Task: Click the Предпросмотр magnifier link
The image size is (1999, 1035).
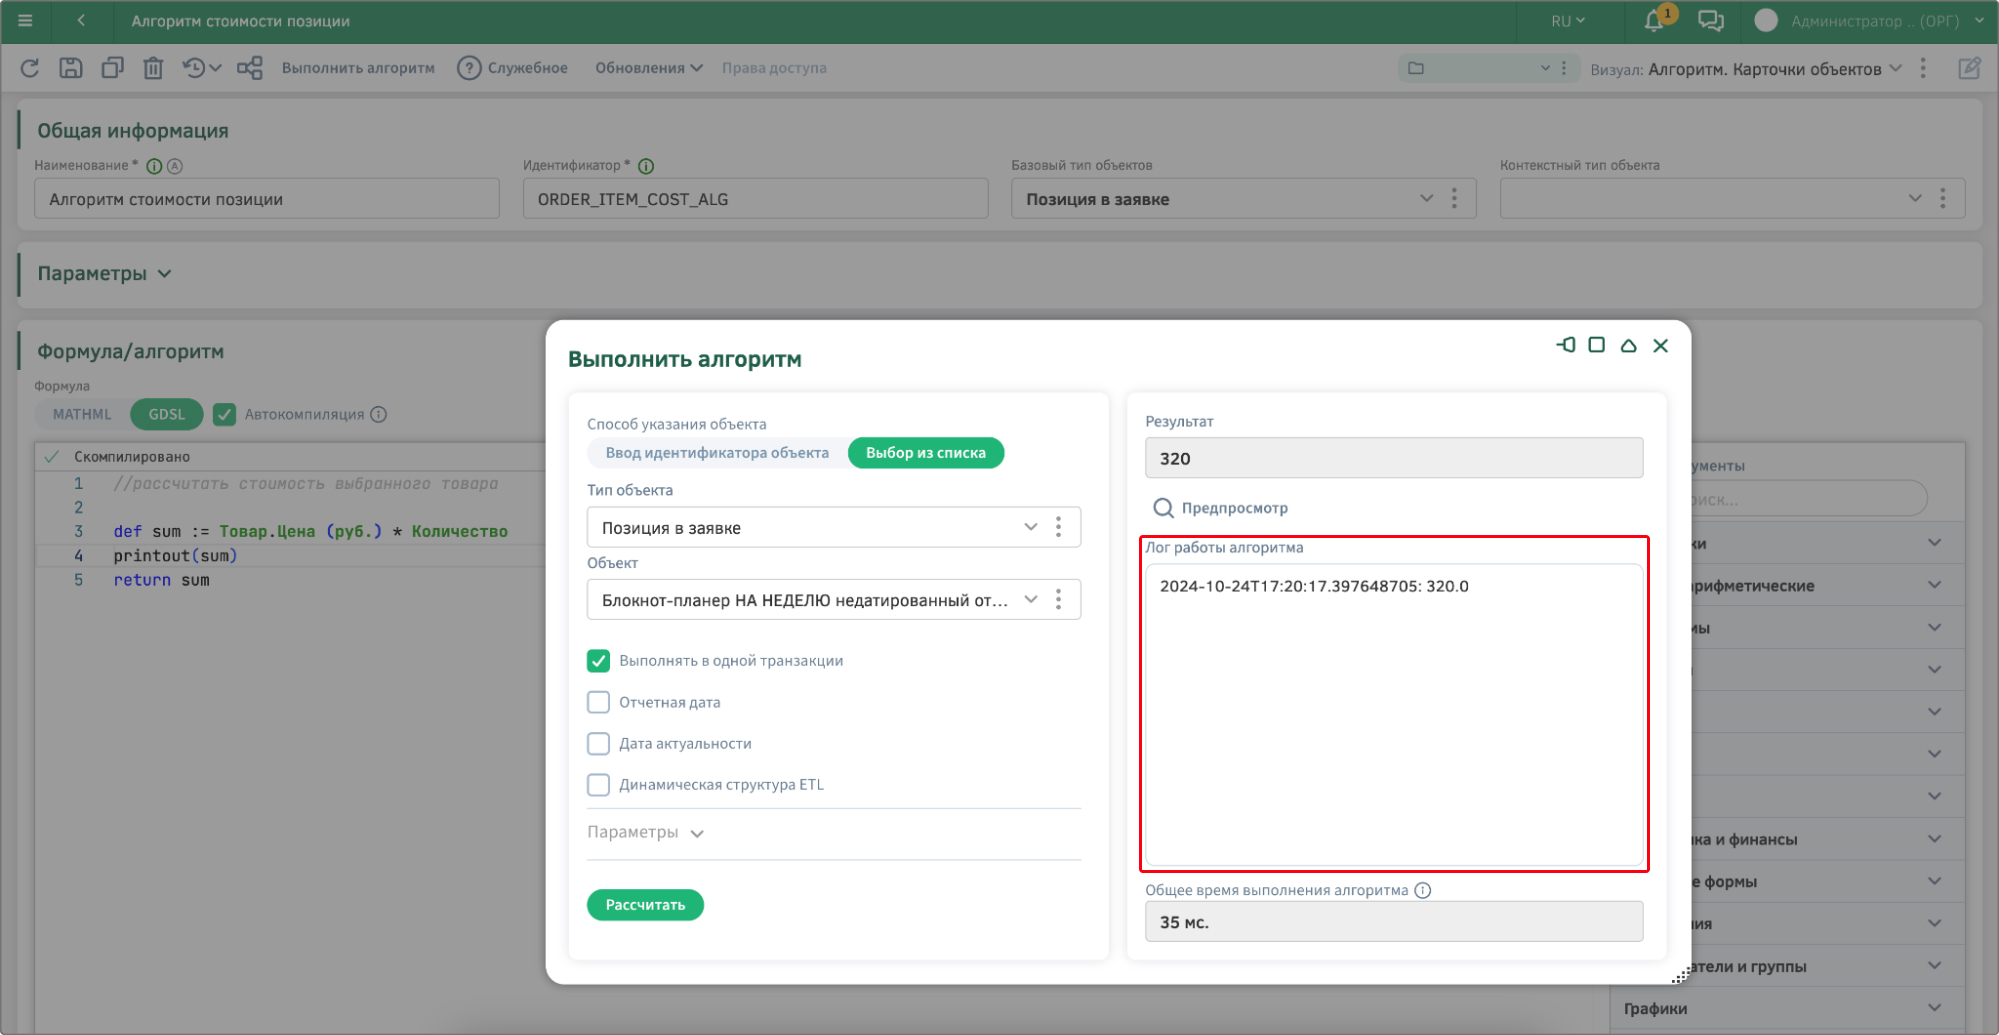Action: (x=1220, y=508)
